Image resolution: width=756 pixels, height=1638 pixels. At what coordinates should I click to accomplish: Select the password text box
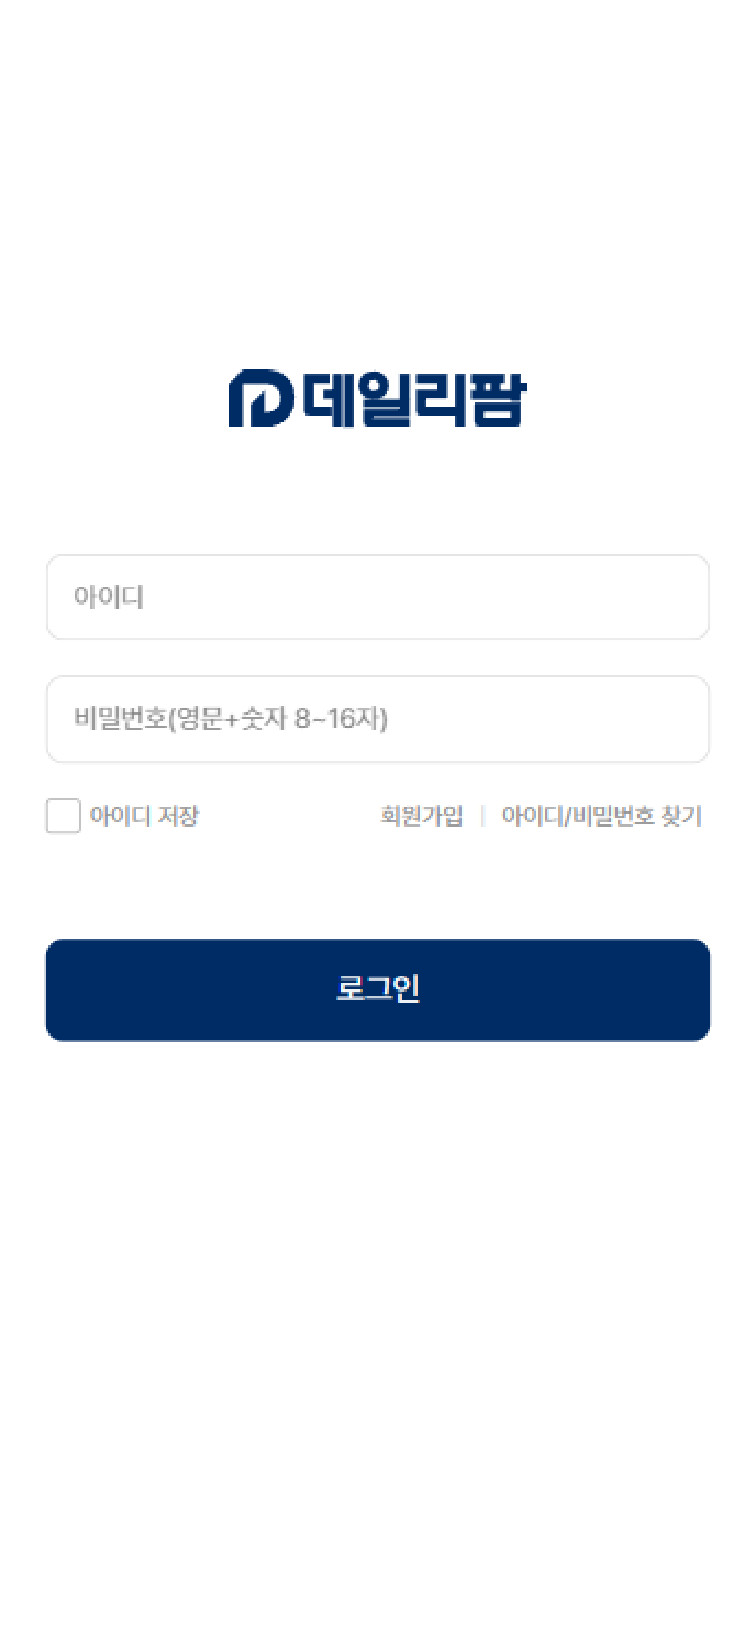(378, 719)
